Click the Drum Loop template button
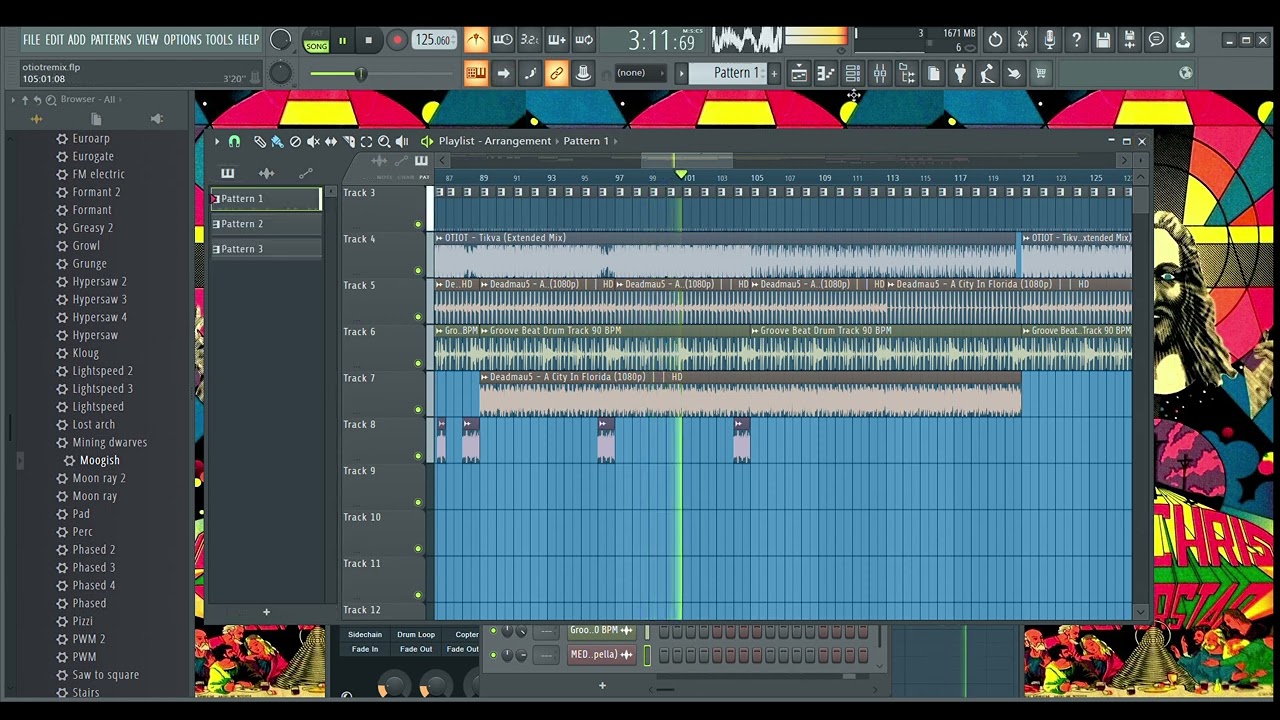This screenshot has width=1280, height=720. (416, 634)
